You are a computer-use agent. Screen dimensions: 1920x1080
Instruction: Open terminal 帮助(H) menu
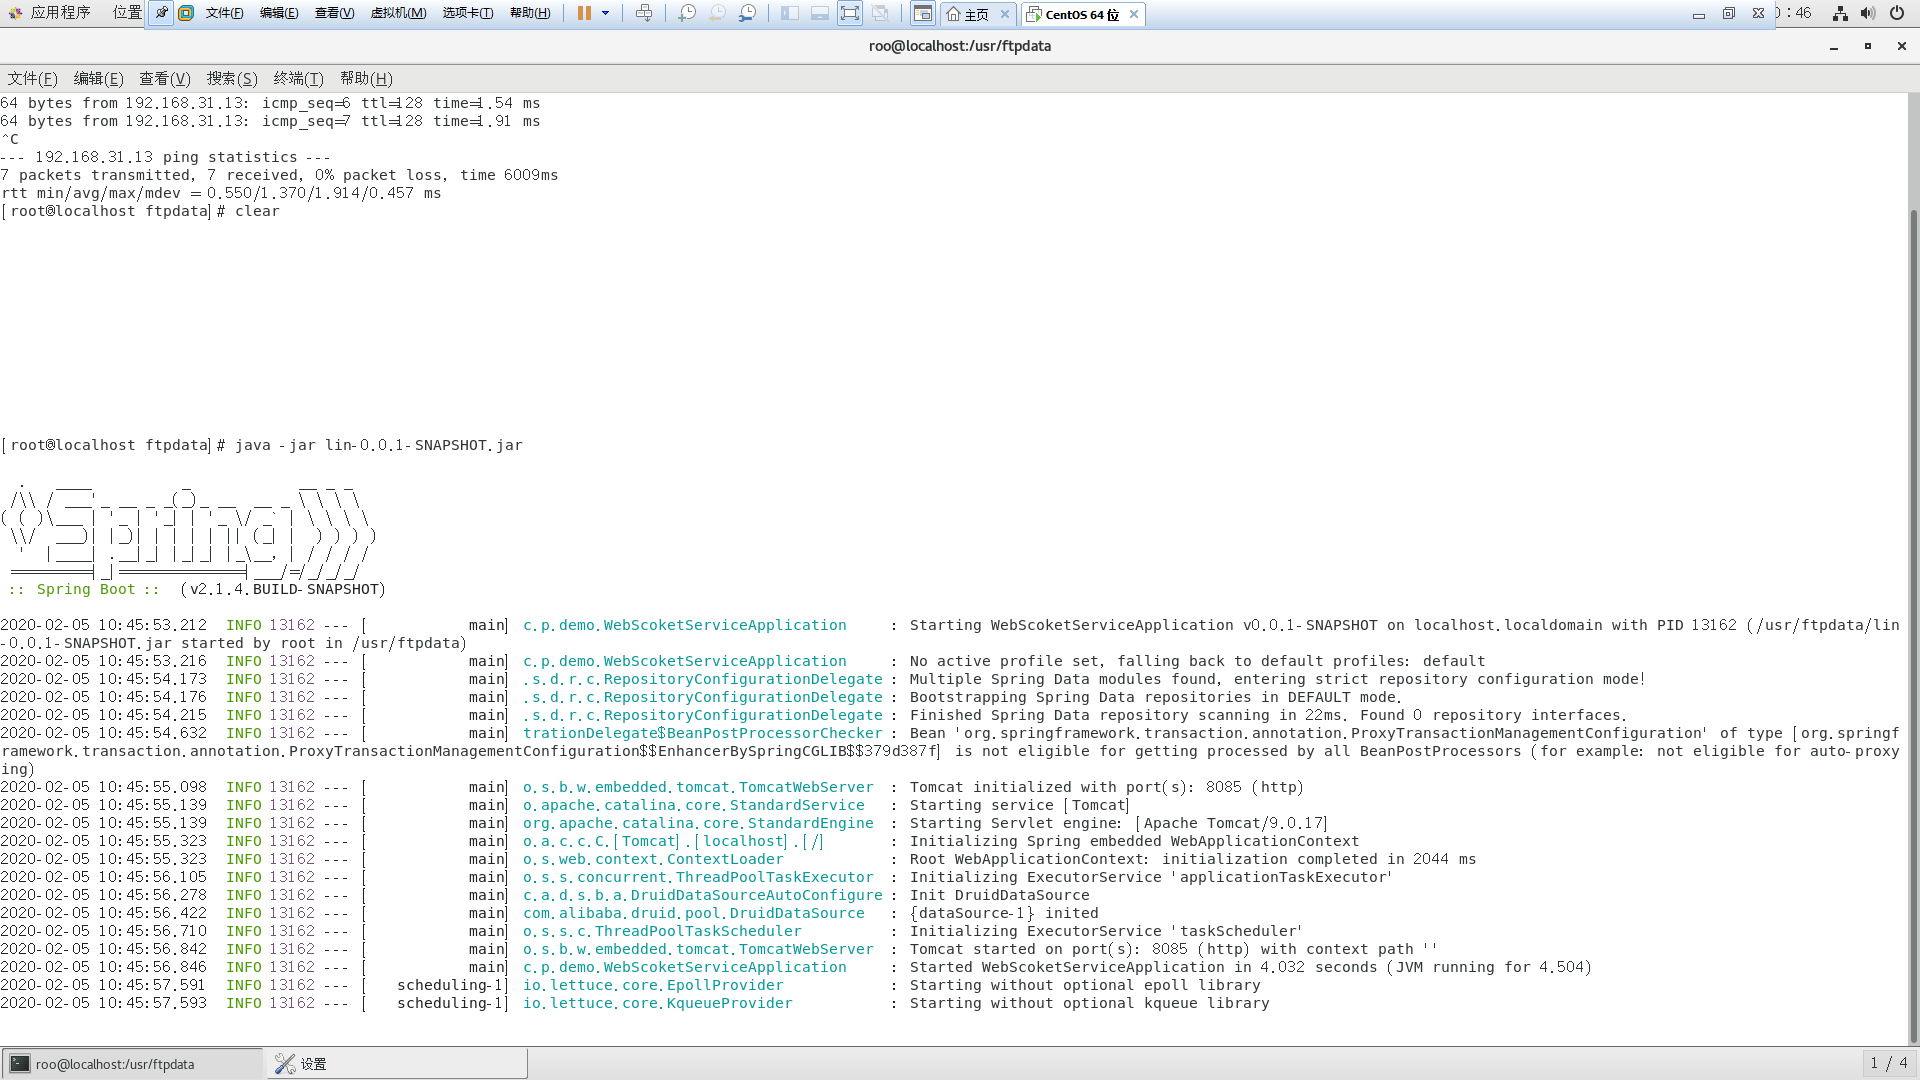366,78
